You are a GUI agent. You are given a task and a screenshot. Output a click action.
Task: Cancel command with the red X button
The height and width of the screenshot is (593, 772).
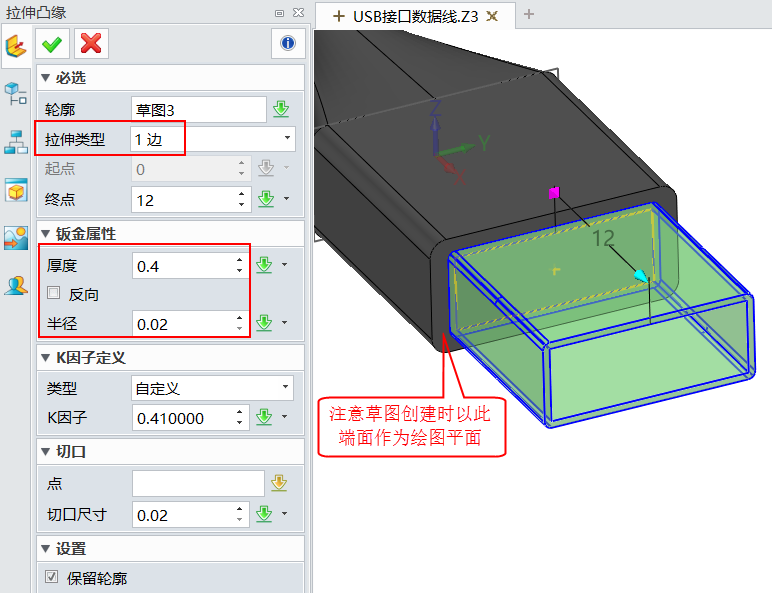[x=91, y=43]
